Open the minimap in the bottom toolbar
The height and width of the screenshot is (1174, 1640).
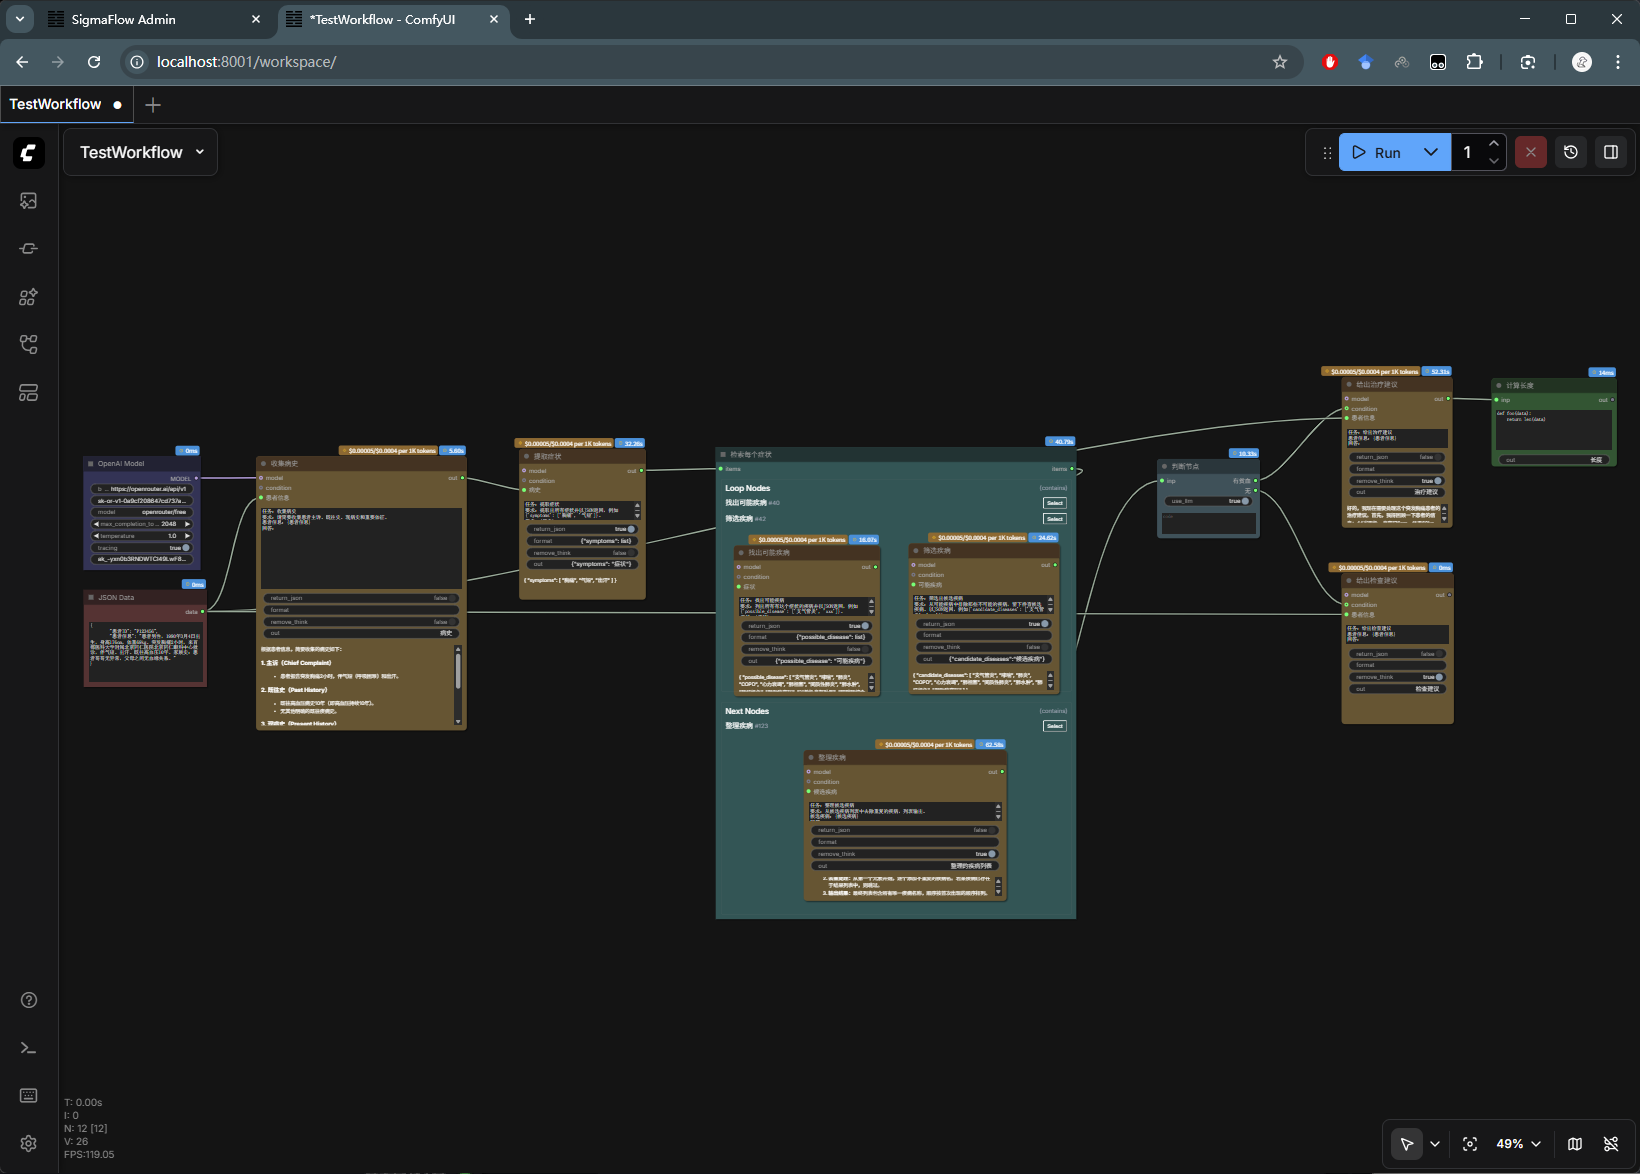click(x=1574, y=1143)
